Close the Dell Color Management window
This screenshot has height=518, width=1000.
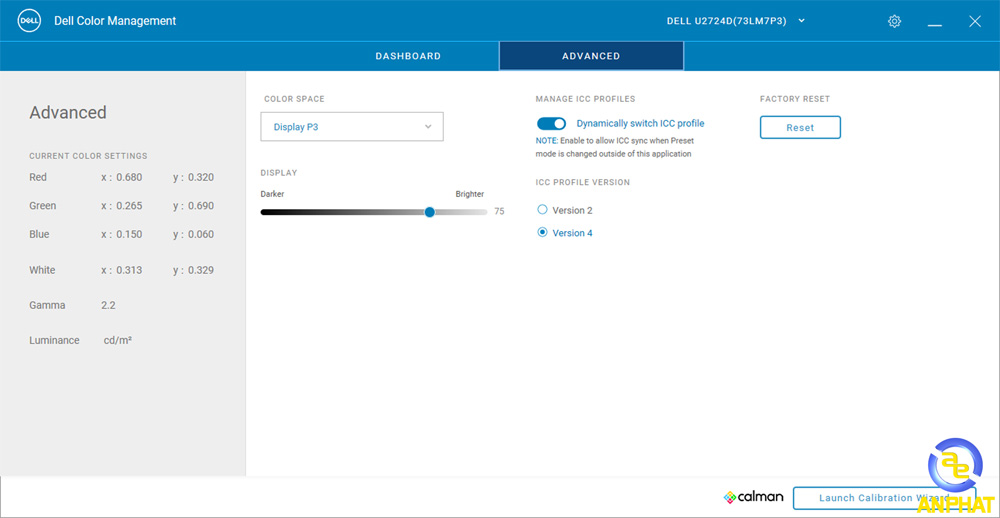pyautogui.click(x=974, y=21)
